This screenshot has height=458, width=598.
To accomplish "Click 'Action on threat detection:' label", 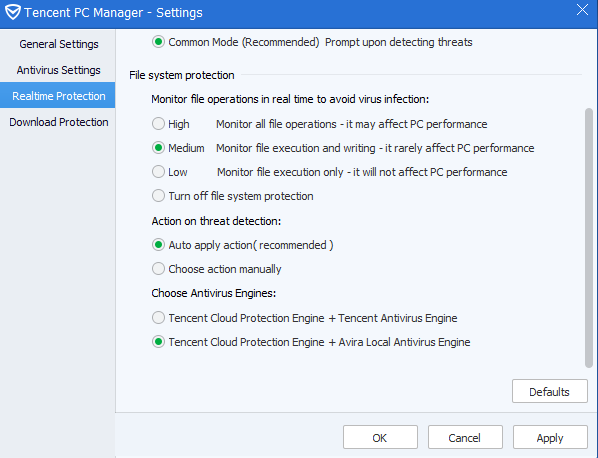I will click(x=216, y=221).
